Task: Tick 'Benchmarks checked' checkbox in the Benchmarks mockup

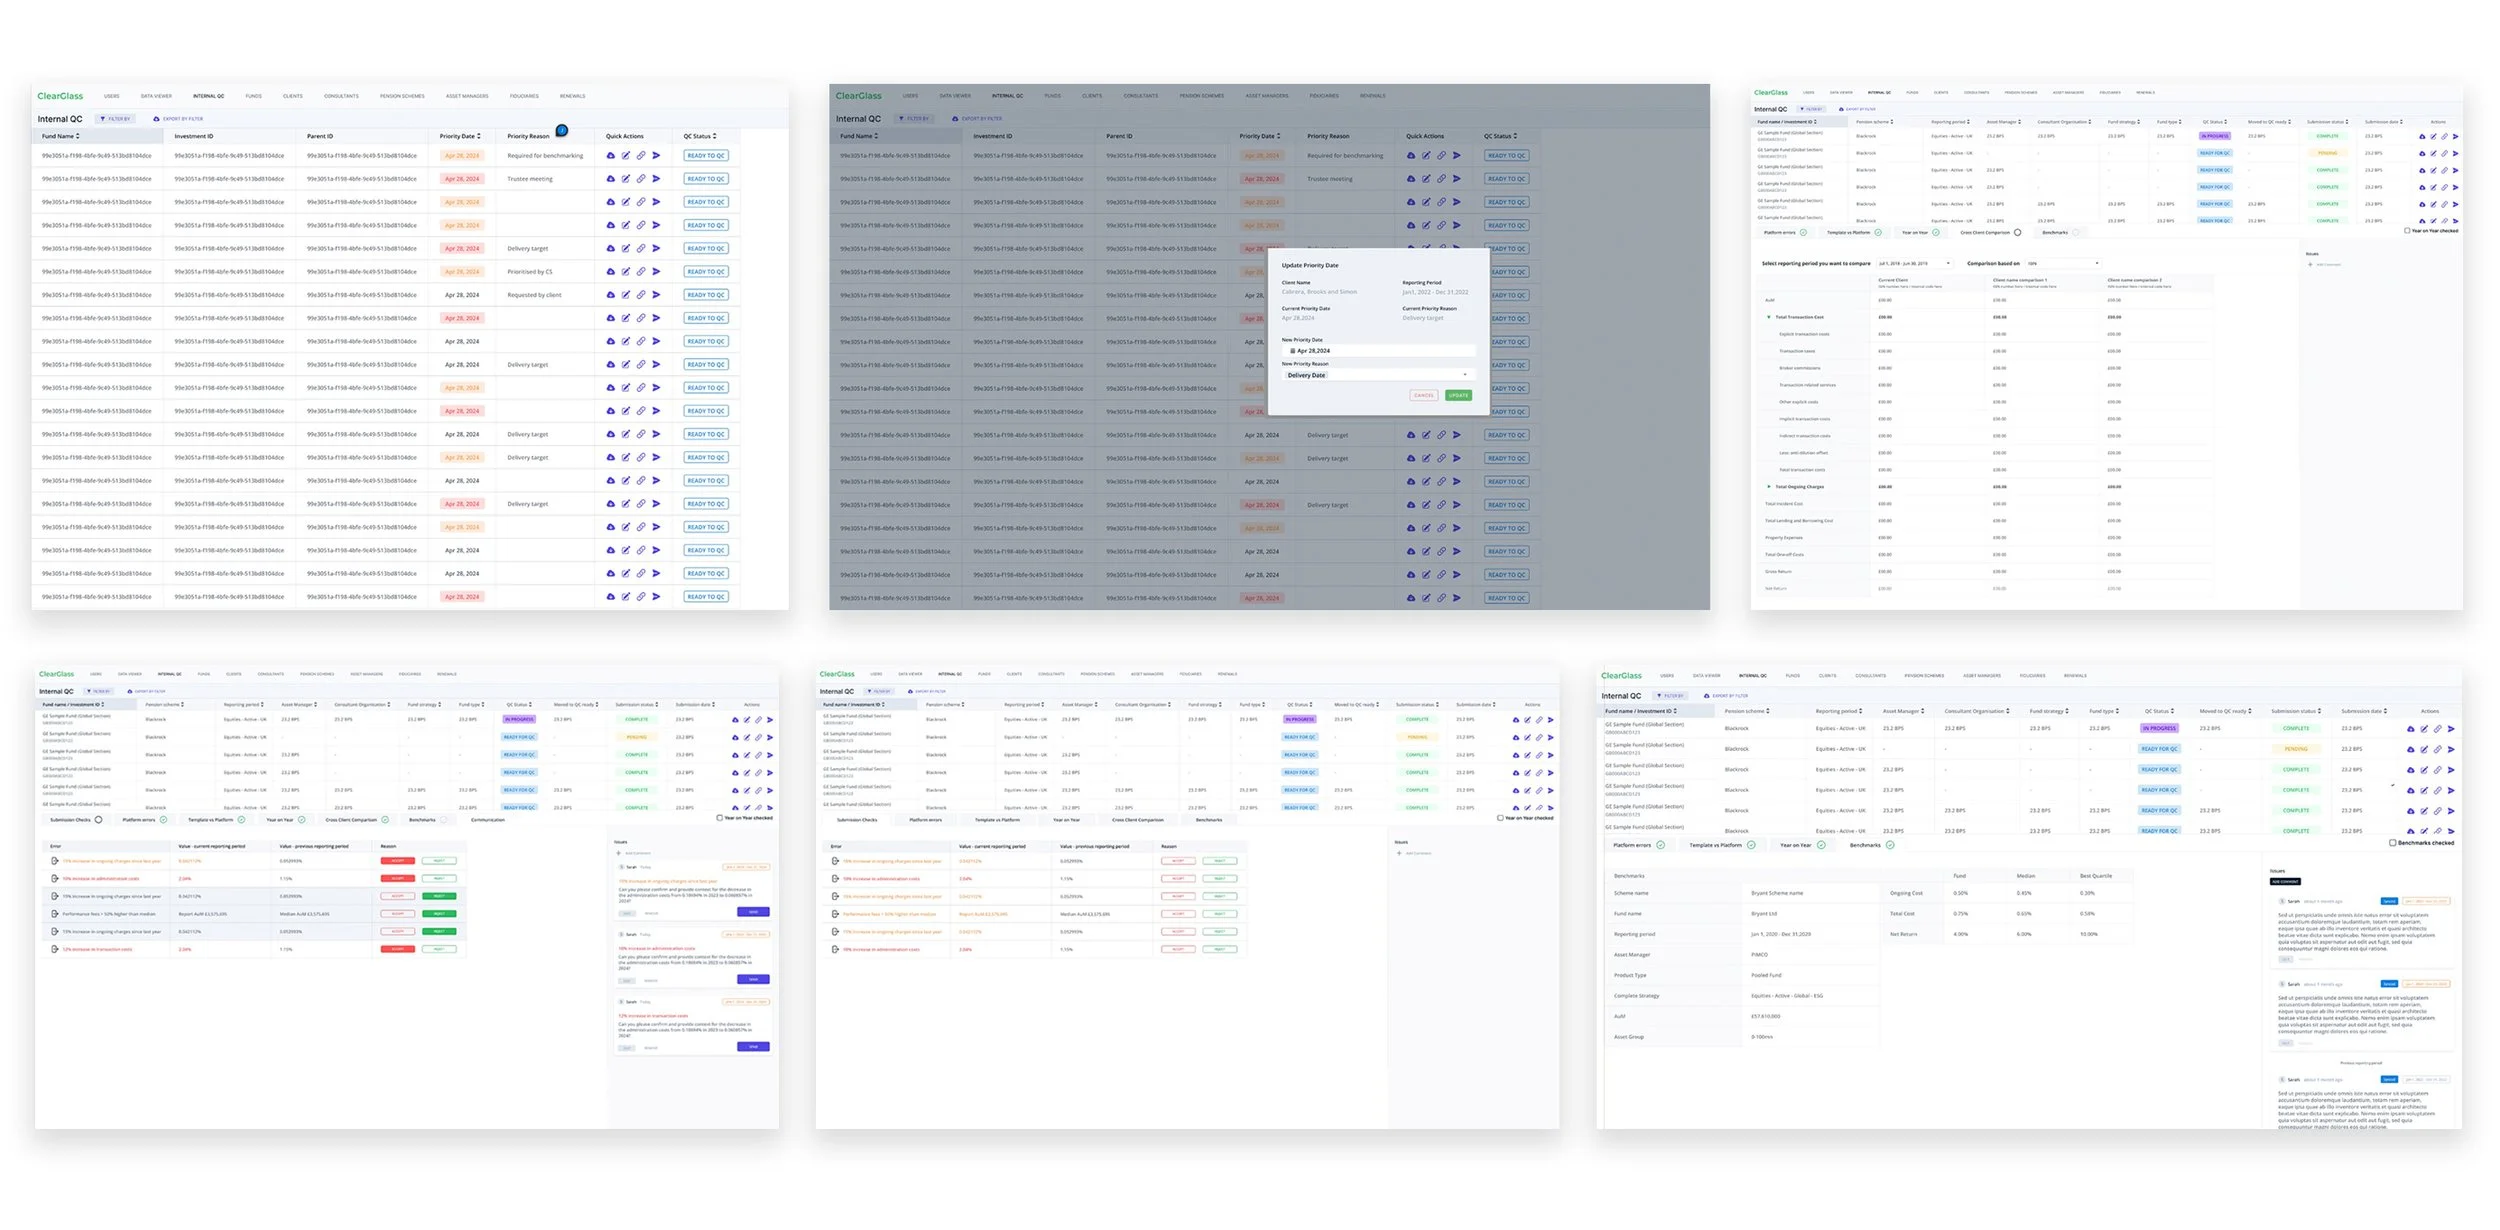Action: [x=2392, y=843]
